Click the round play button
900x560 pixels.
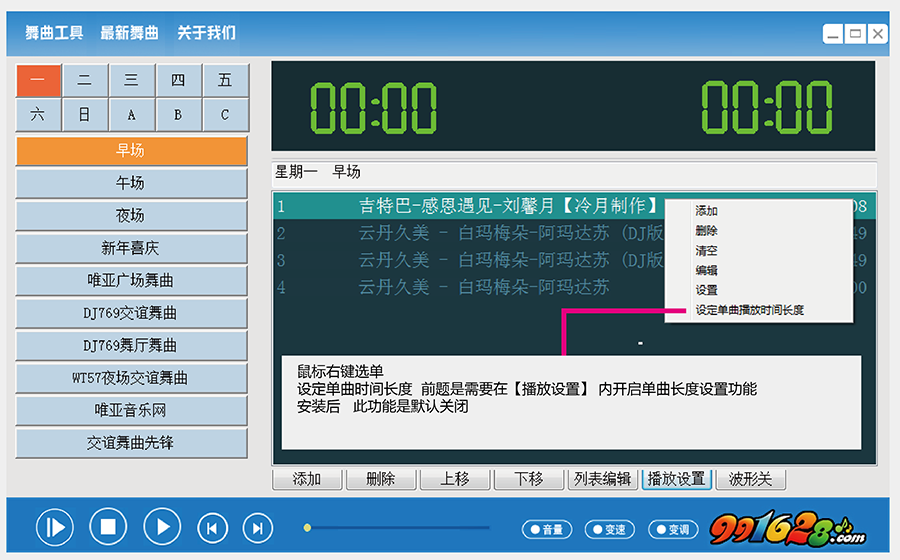tap(162, 526)
